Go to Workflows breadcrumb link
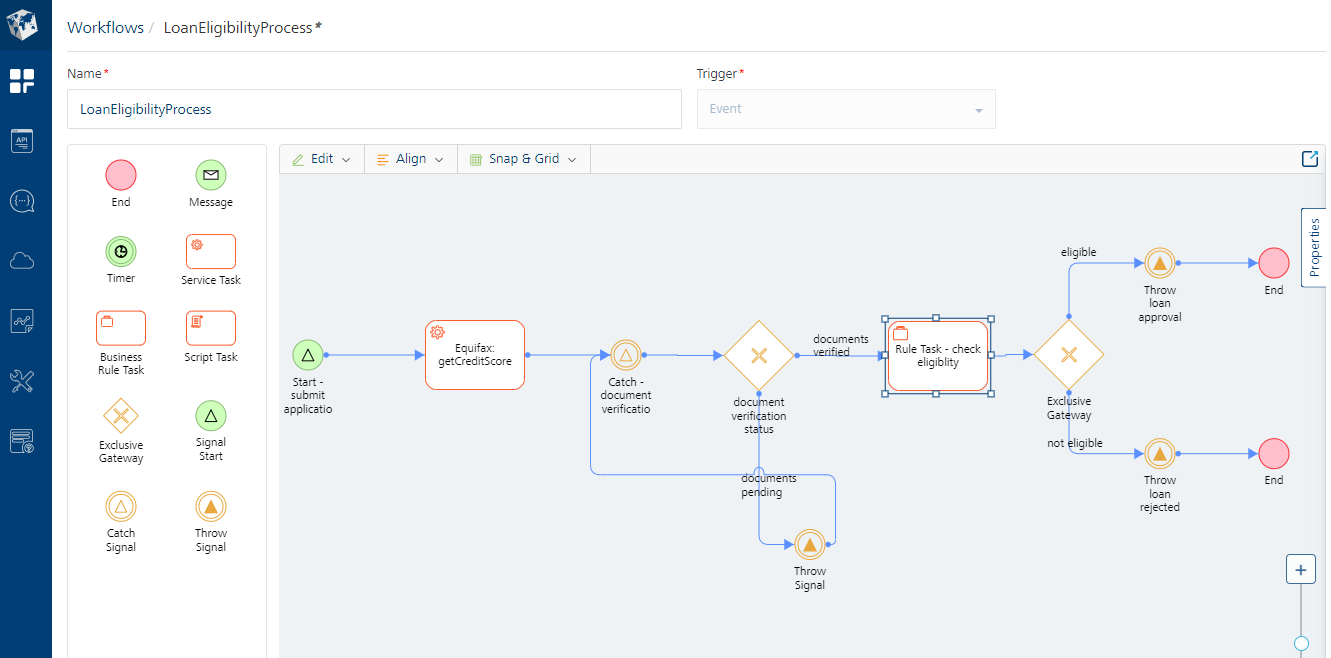This screenshot has width=1331, height=658. click(105, 28)
